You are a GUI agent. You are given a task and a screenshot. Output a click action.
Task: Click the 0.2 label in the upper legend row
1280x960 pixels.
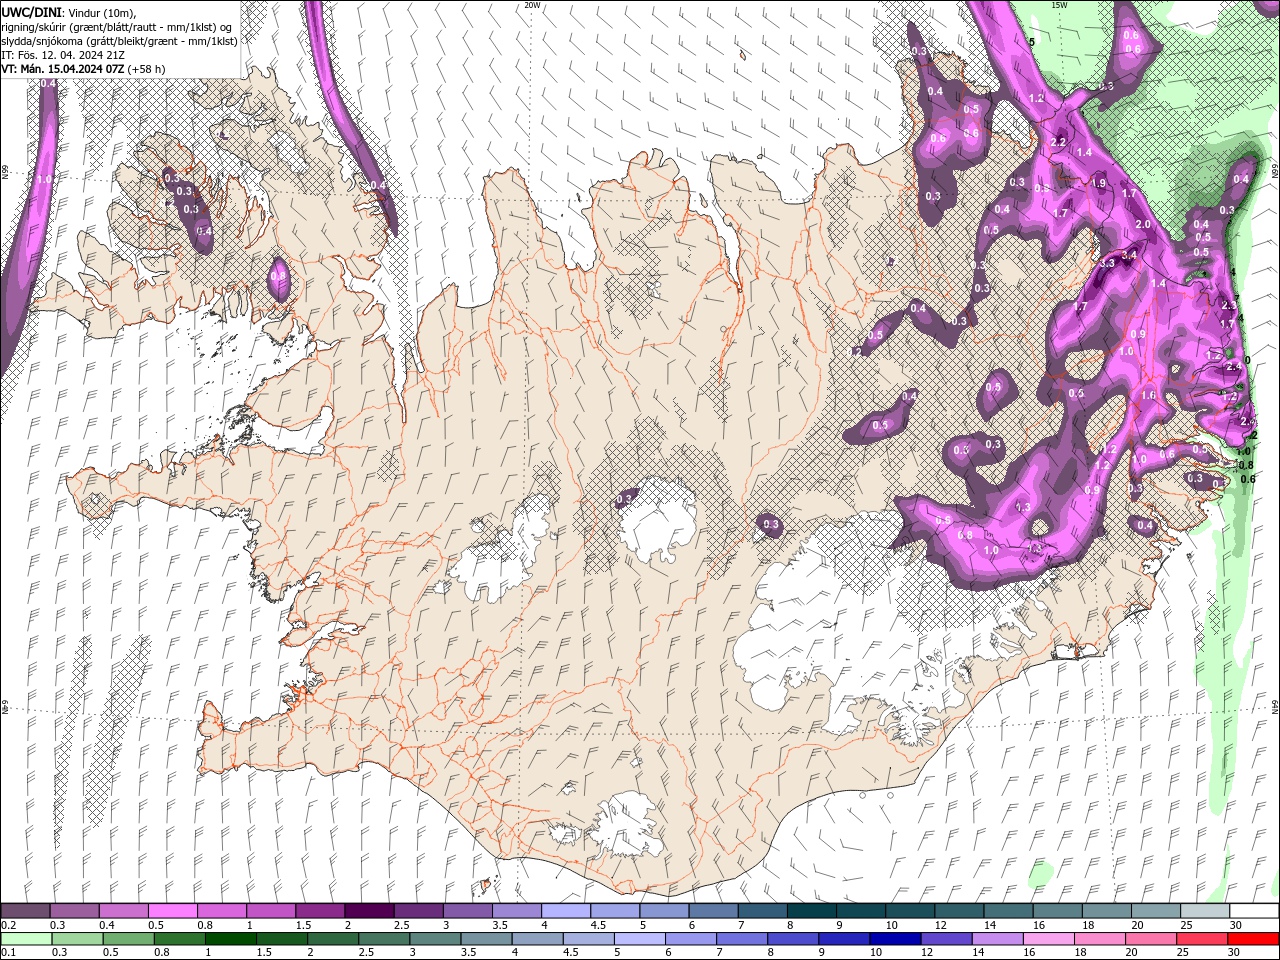tap(9, 925)
